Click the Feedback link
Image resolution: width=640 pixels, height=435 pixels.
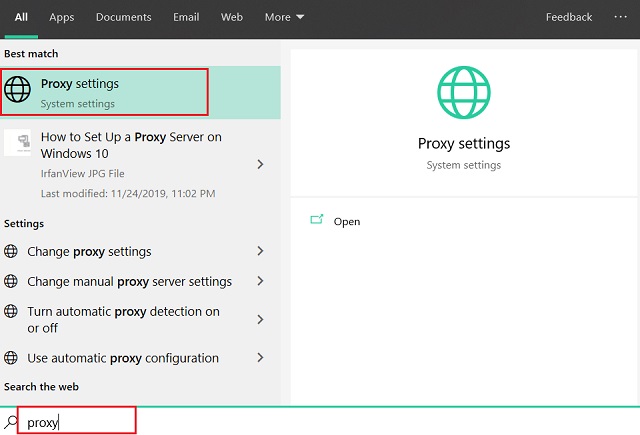click(x=569, y=17)
